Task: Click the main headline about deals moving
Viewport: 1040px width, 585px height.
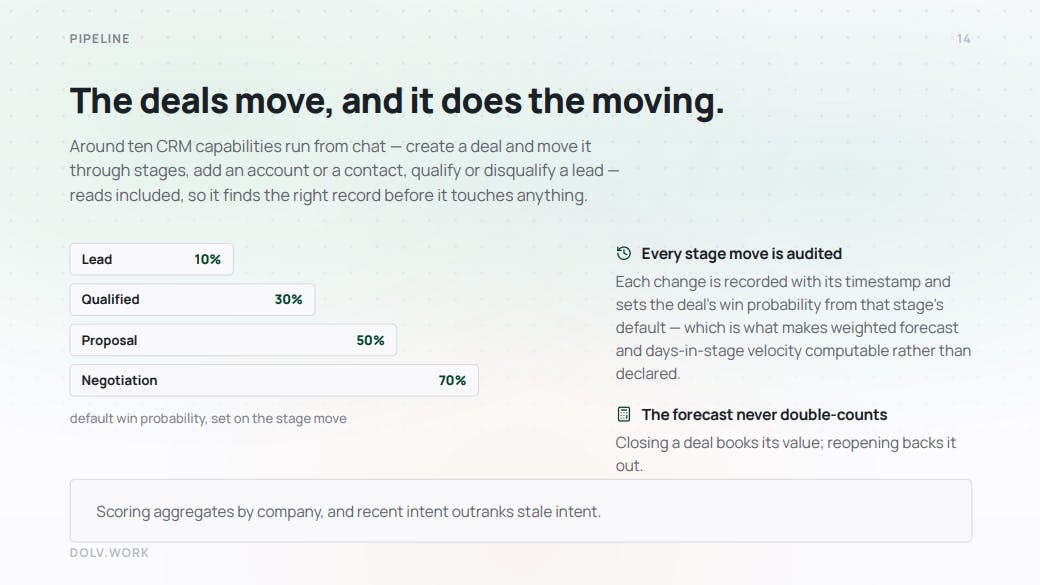Action: (x=397, y=101)
